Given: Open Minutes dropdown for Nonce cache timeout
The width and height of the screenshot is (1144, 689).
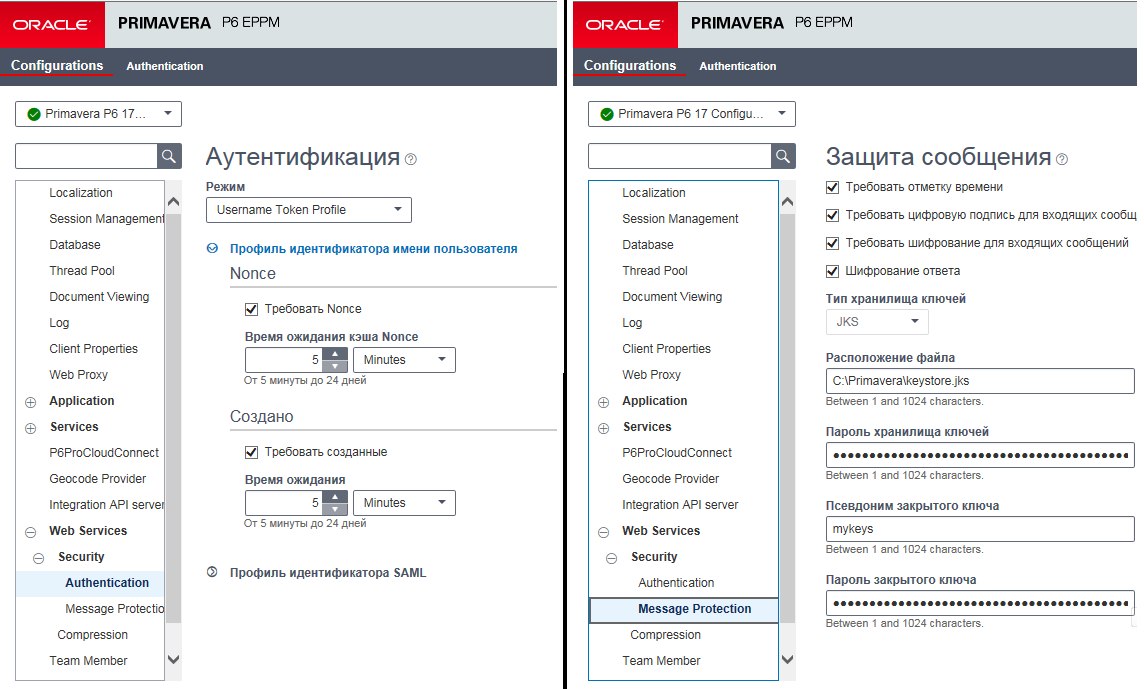Looking at the screenshot, I should pos(404,360).
